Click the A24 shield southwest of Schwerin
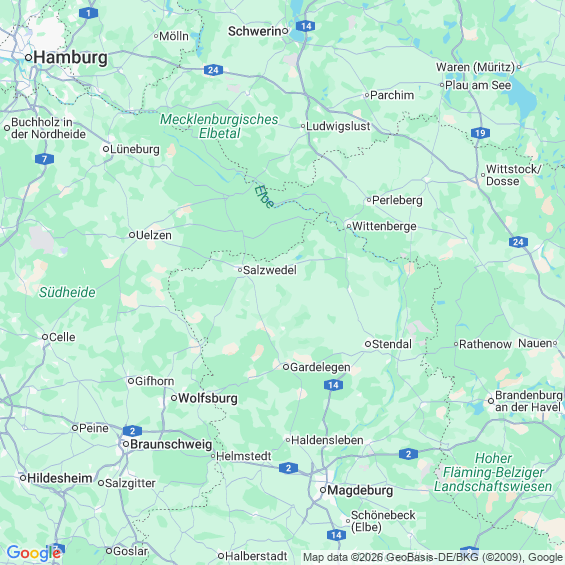 click(213, 70)
